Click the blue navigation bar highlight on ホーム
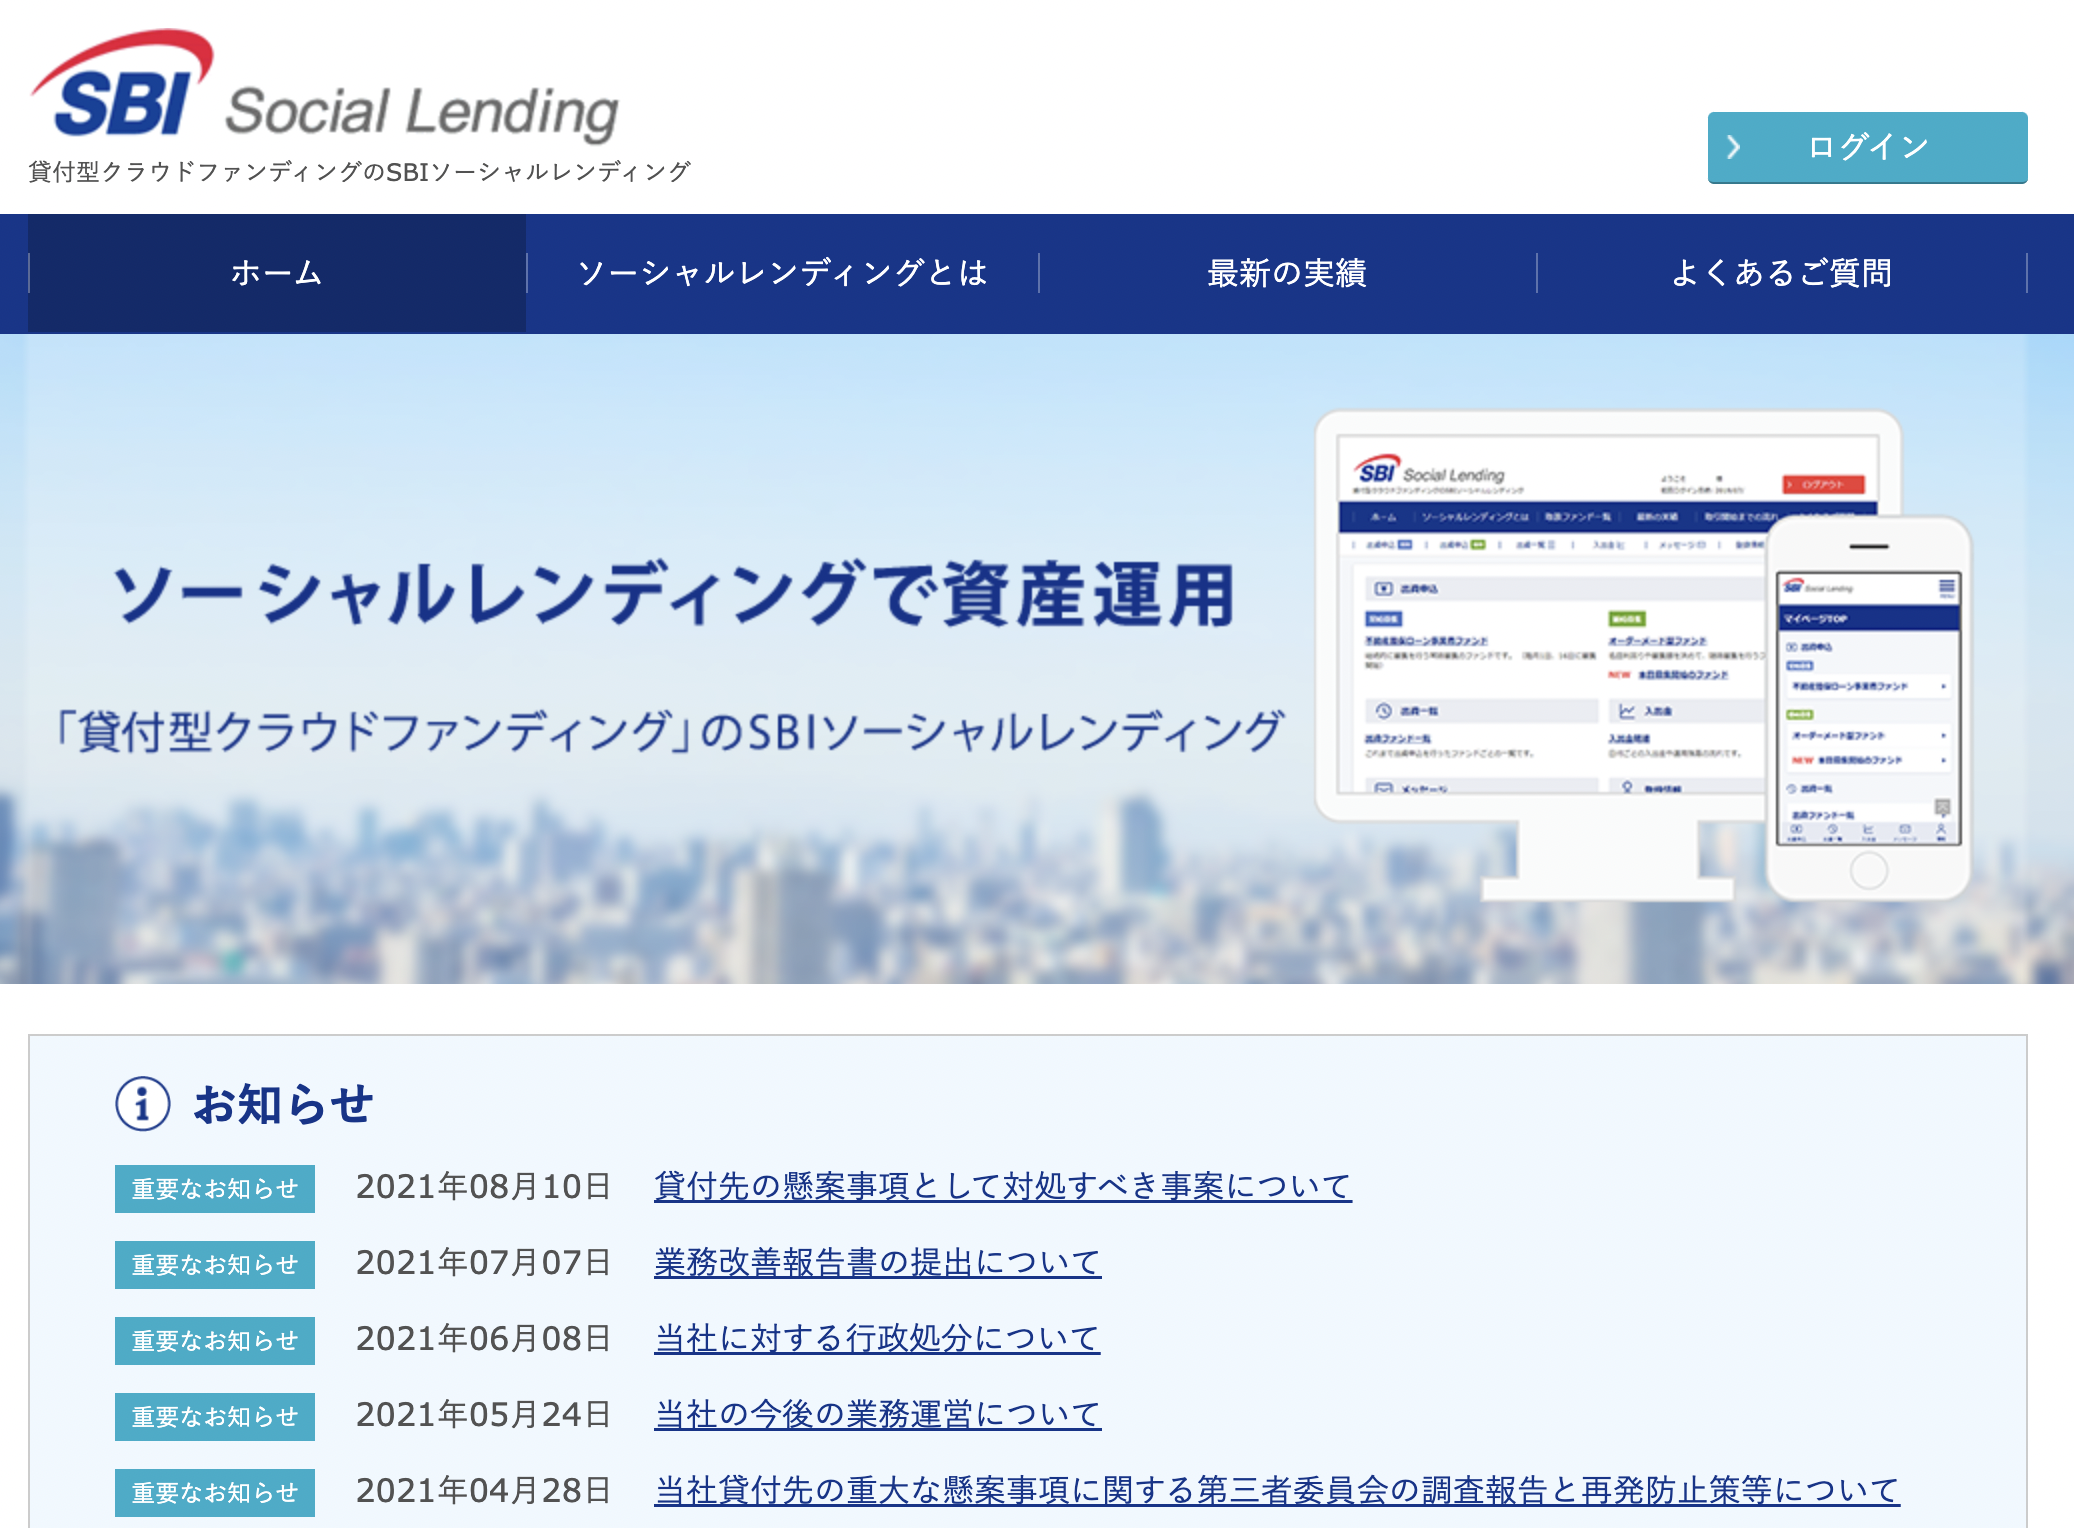The image size is (2074, 1528). [x=276, y=273]
